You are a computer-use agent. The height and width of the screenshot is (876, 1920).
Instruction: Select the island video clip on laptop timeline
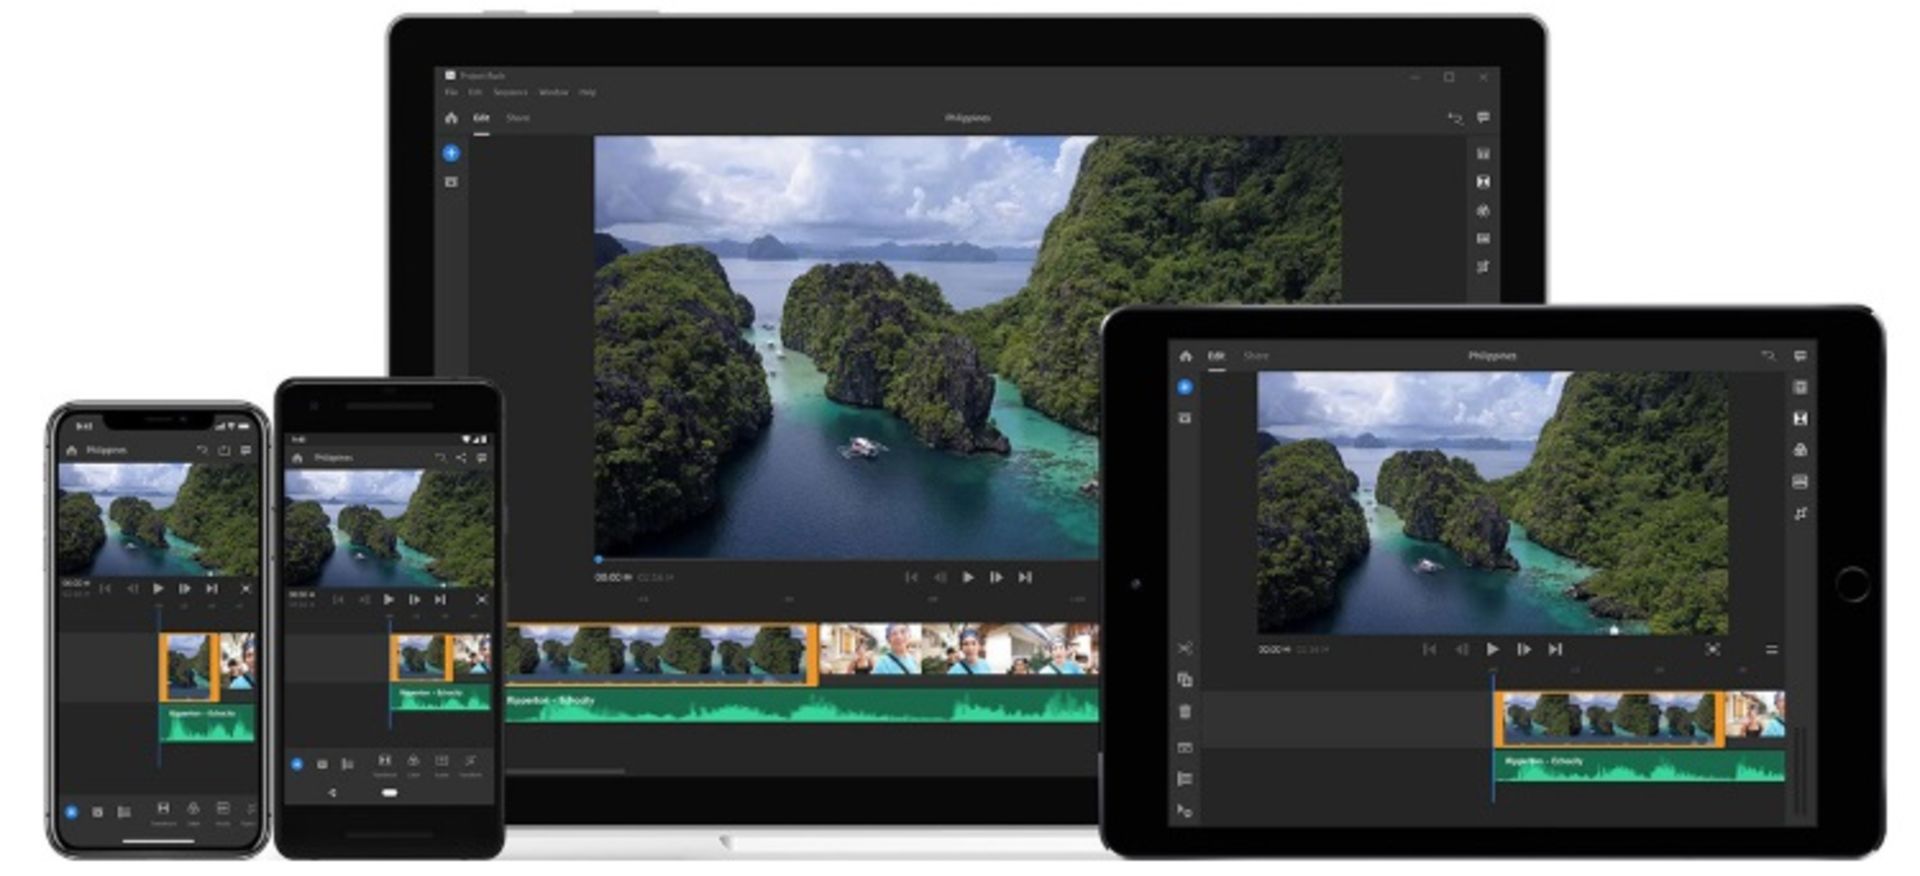pos(661,653)
